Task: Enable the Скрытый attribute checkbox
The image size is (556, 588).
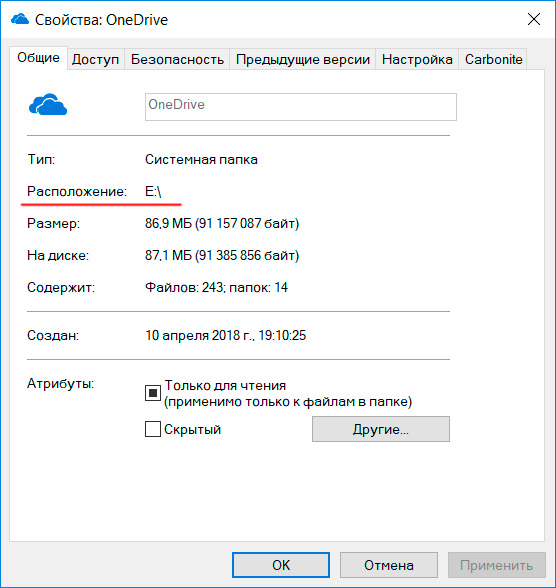Action: [x=153, y=429]
